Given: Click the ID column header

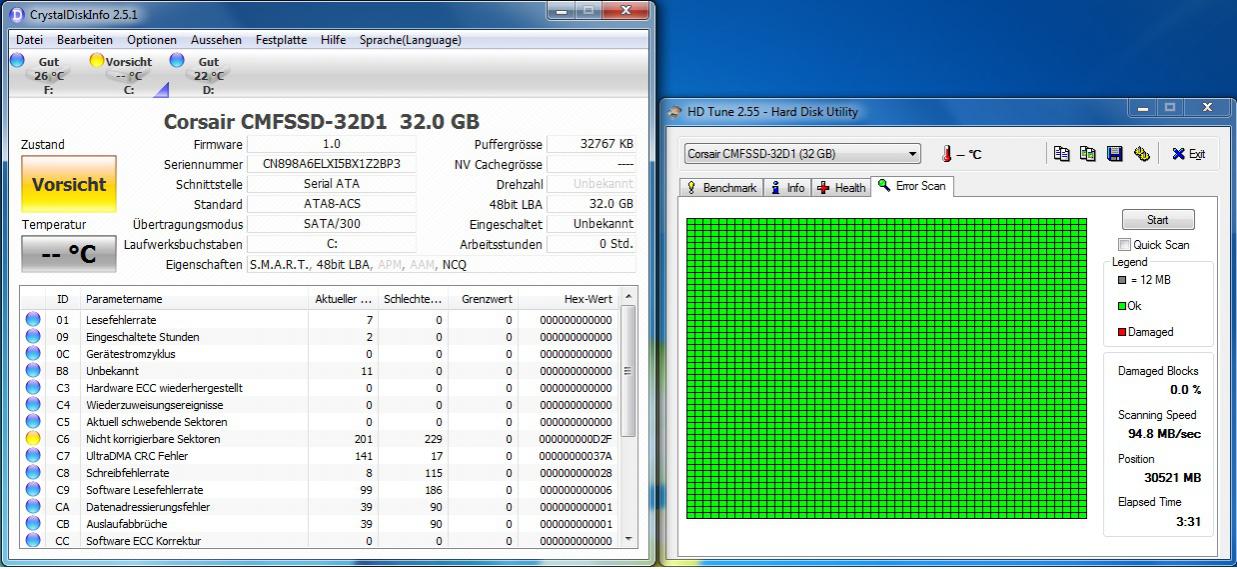Looking at the screenshot, I should coord(62,299).
